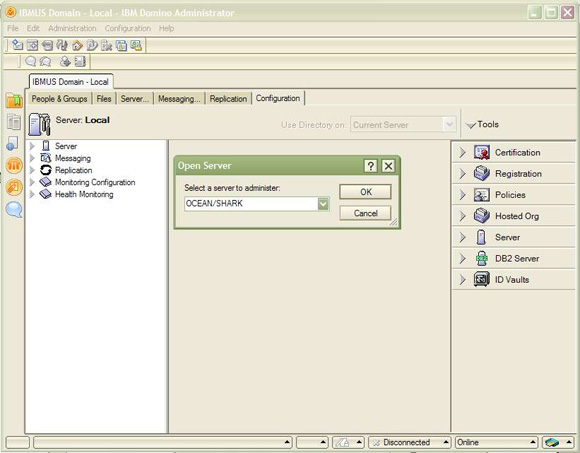Image resolution: width=580 pixels, height=453 pixels.
Task: Open the Administration menu
Action: pos(72,28)
